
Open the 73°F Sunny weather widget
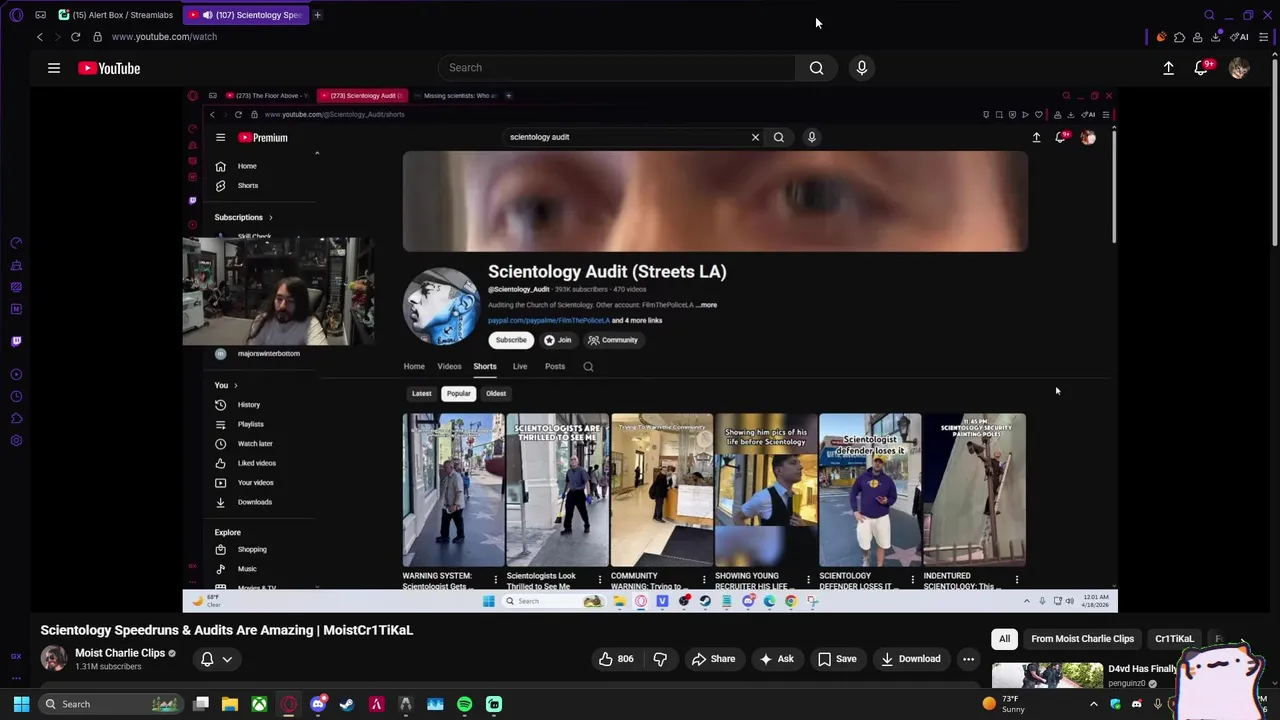point(1003,704)
